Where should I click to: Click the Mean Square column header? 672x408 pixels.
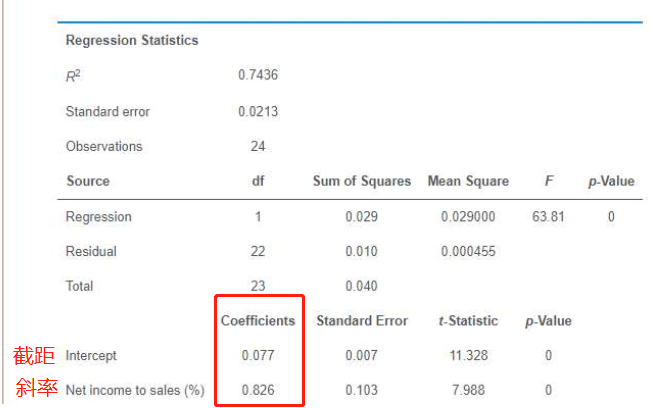click(468, 181)
